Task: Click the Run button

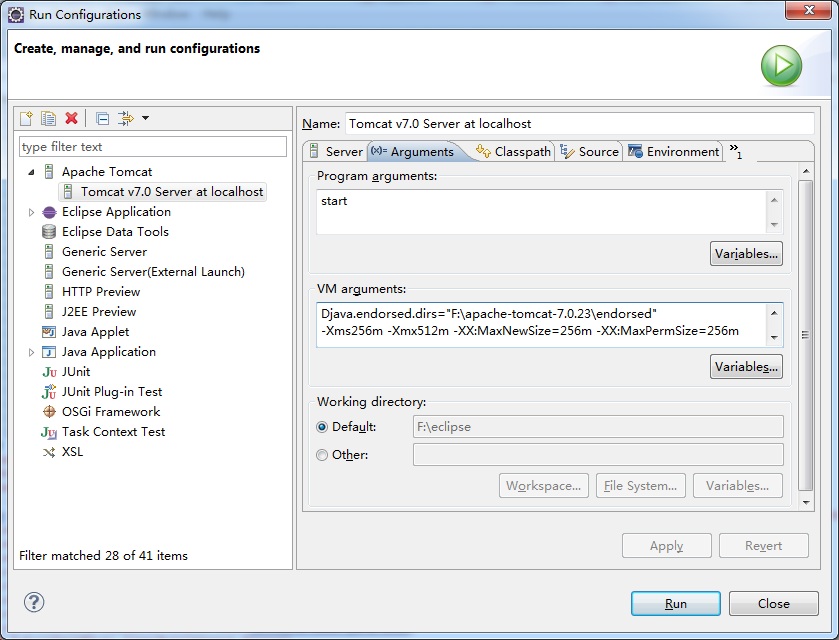Action: click(675, 604)
